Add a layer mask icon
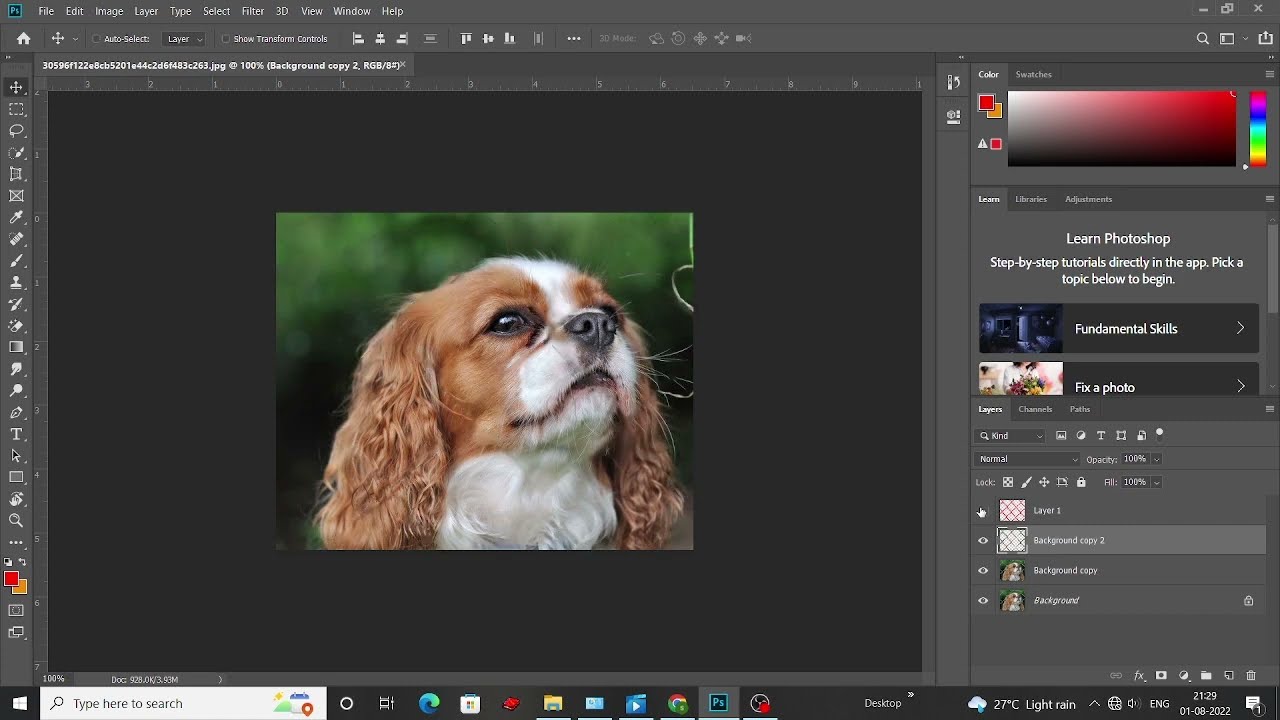Screen dimensions: 1280x720 tap(1161, 676)
